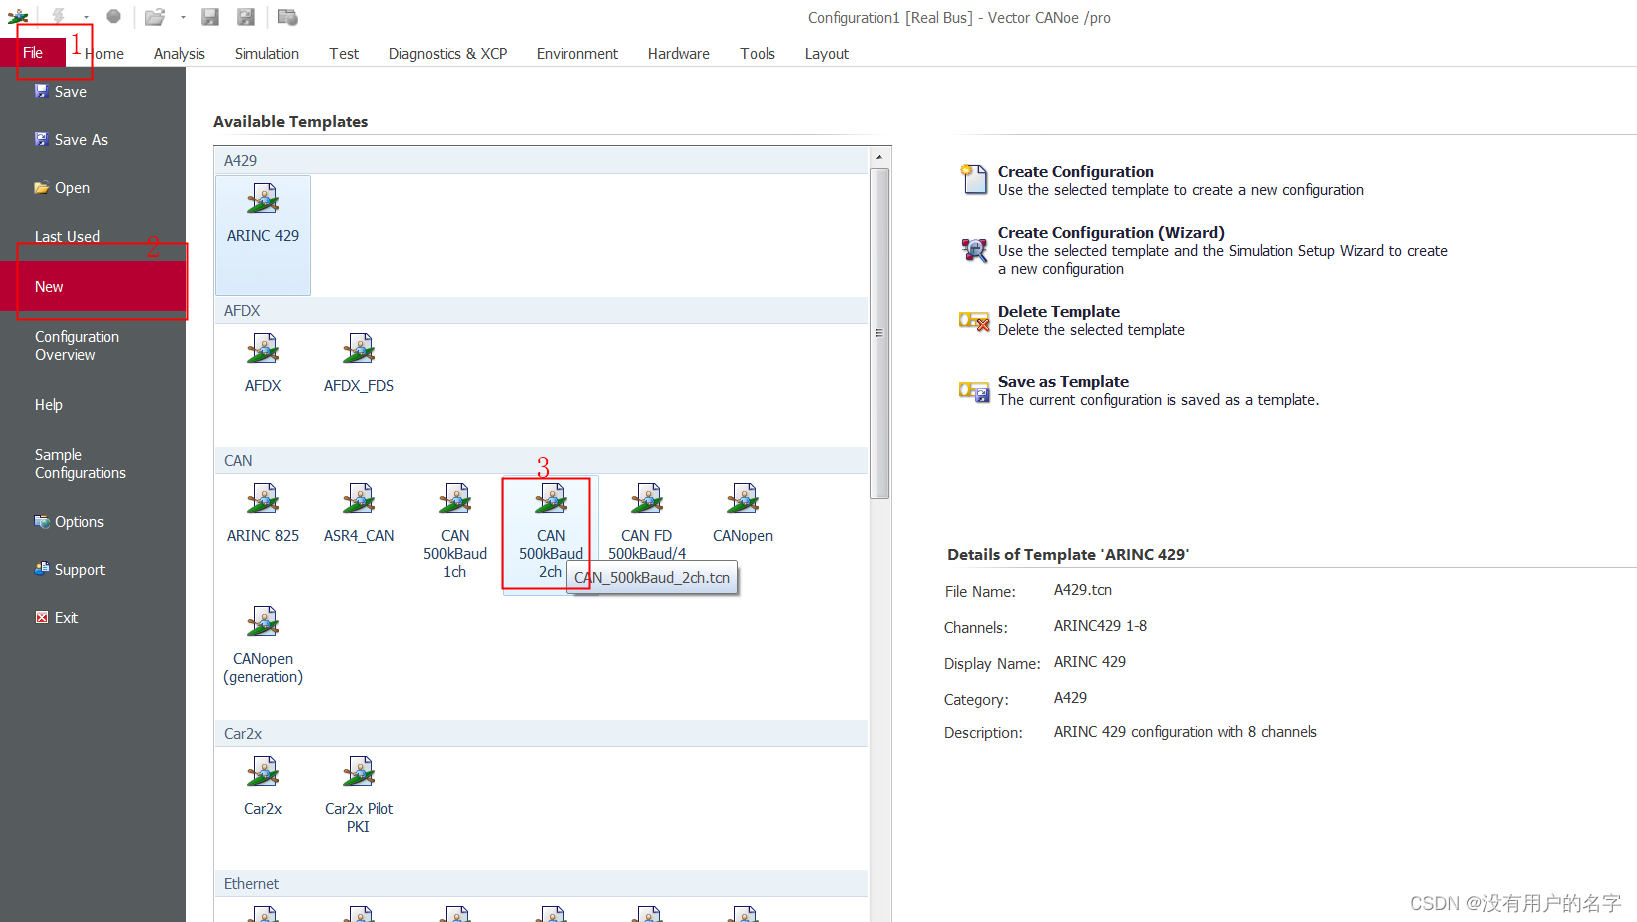
Task: Click templates list scrollbar thumb
Action: (x=880, y=333)
